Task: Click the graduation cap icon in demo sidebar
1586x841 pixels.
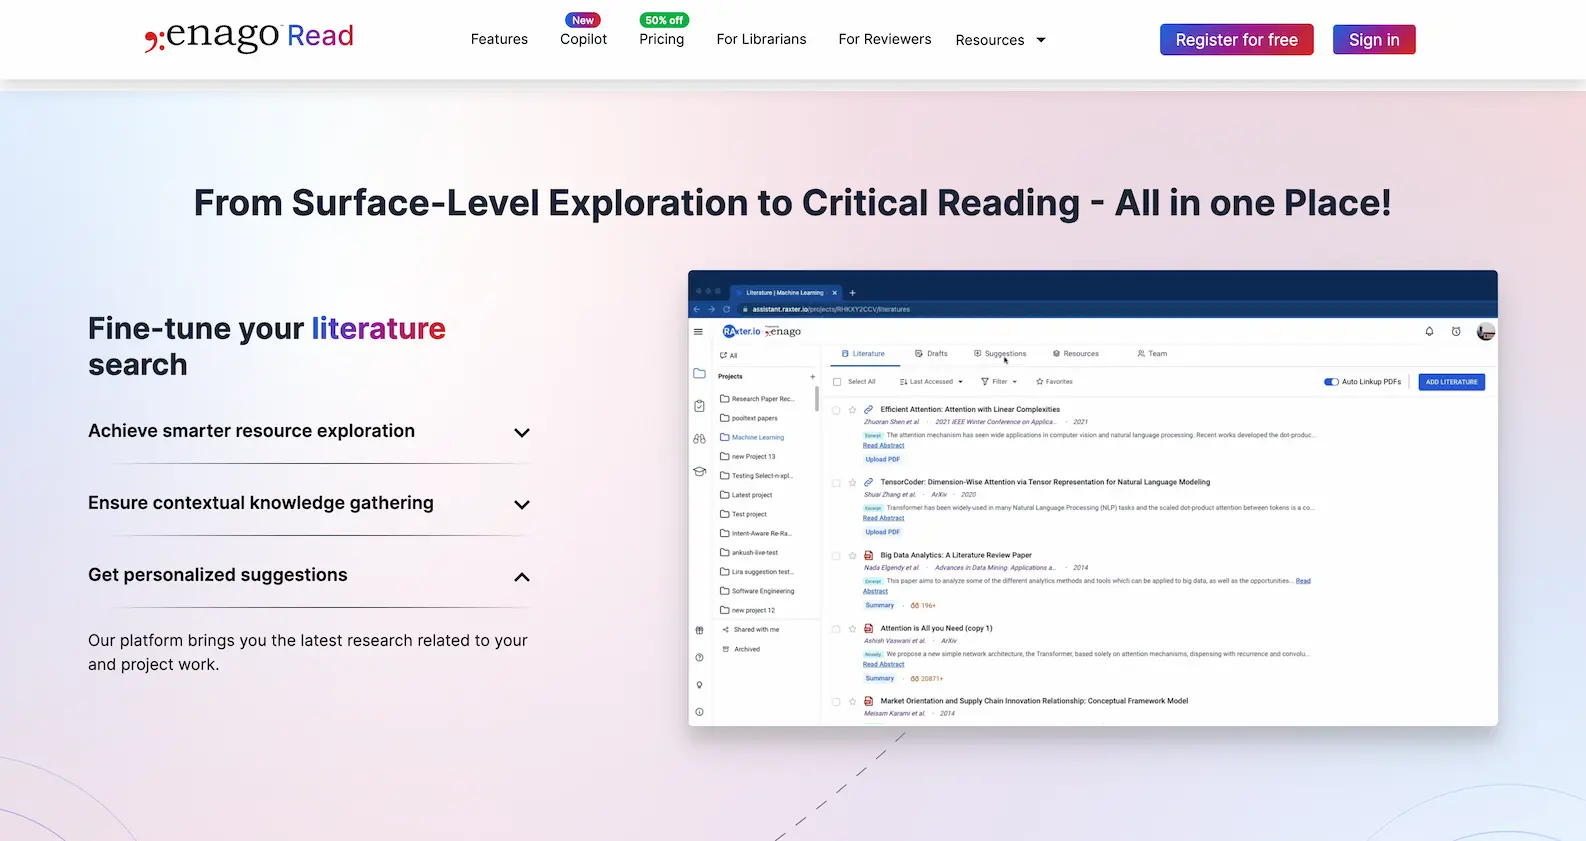Action: click(699, 472)
